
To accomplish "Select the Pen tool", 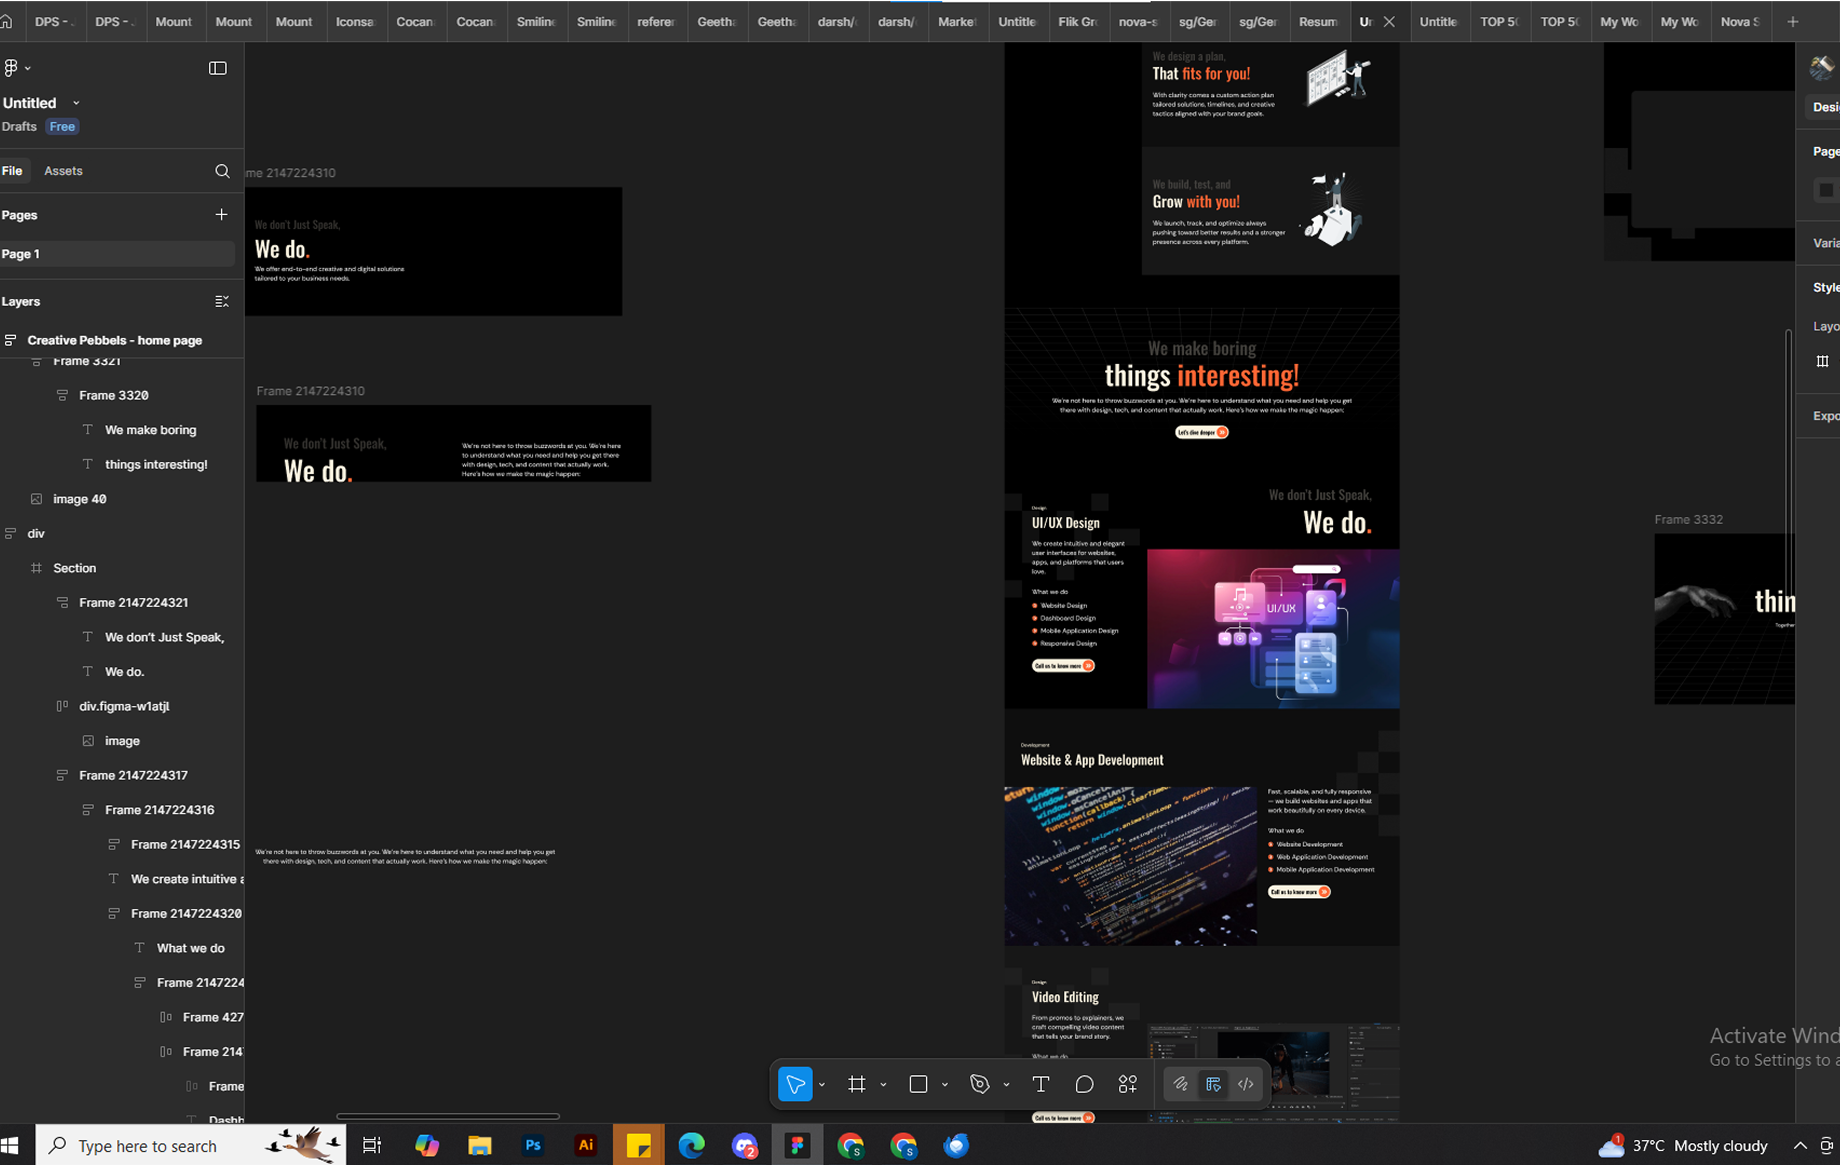I will [x=980, y=1084].
